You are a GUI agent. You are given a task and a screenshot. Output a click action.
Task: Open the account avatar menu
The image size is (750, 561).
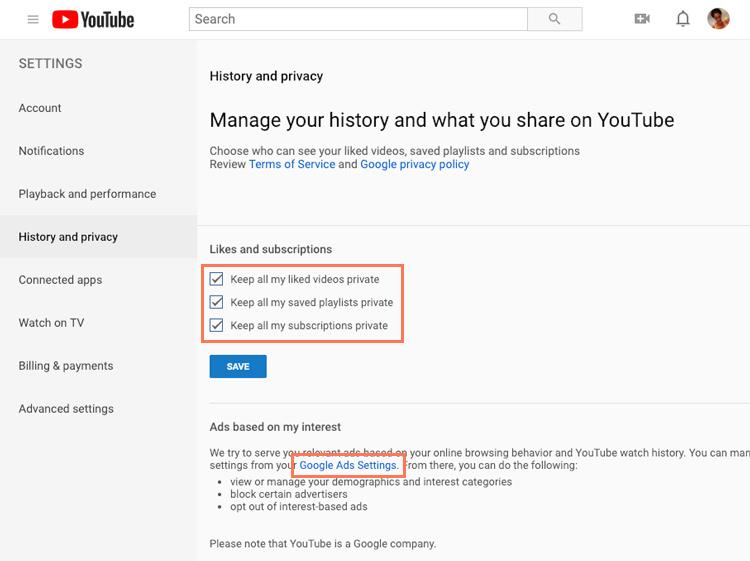point(718,19)
